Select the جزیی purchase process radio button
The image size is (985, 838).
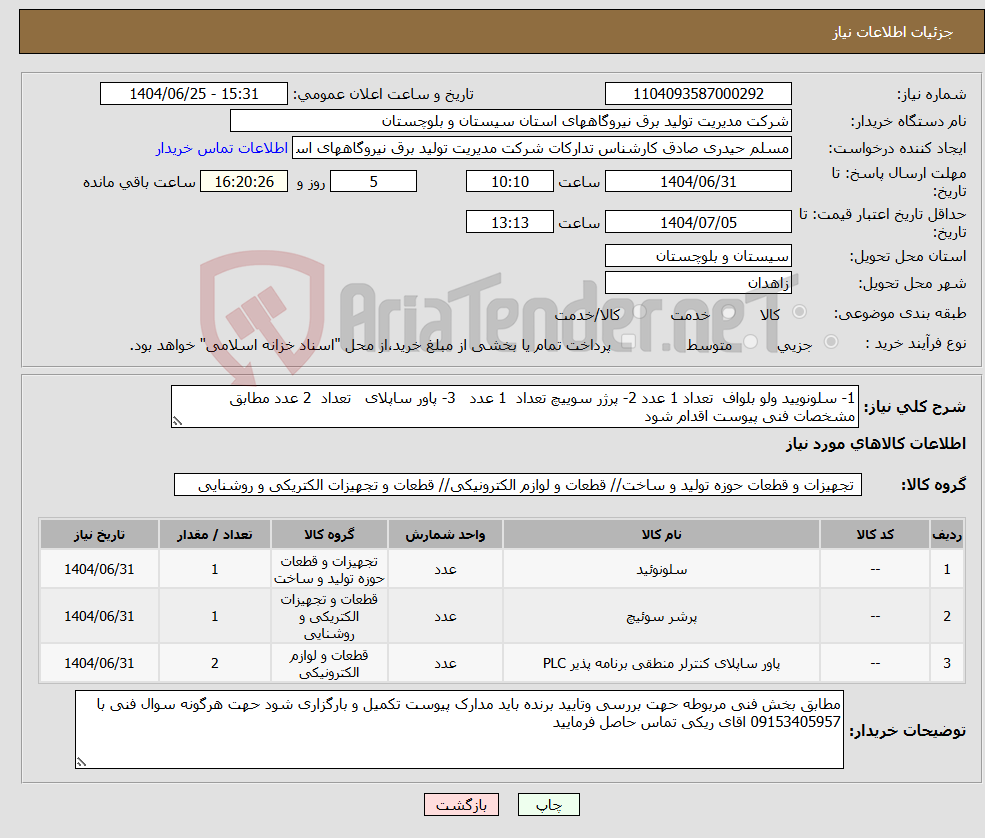pos(830,342)
